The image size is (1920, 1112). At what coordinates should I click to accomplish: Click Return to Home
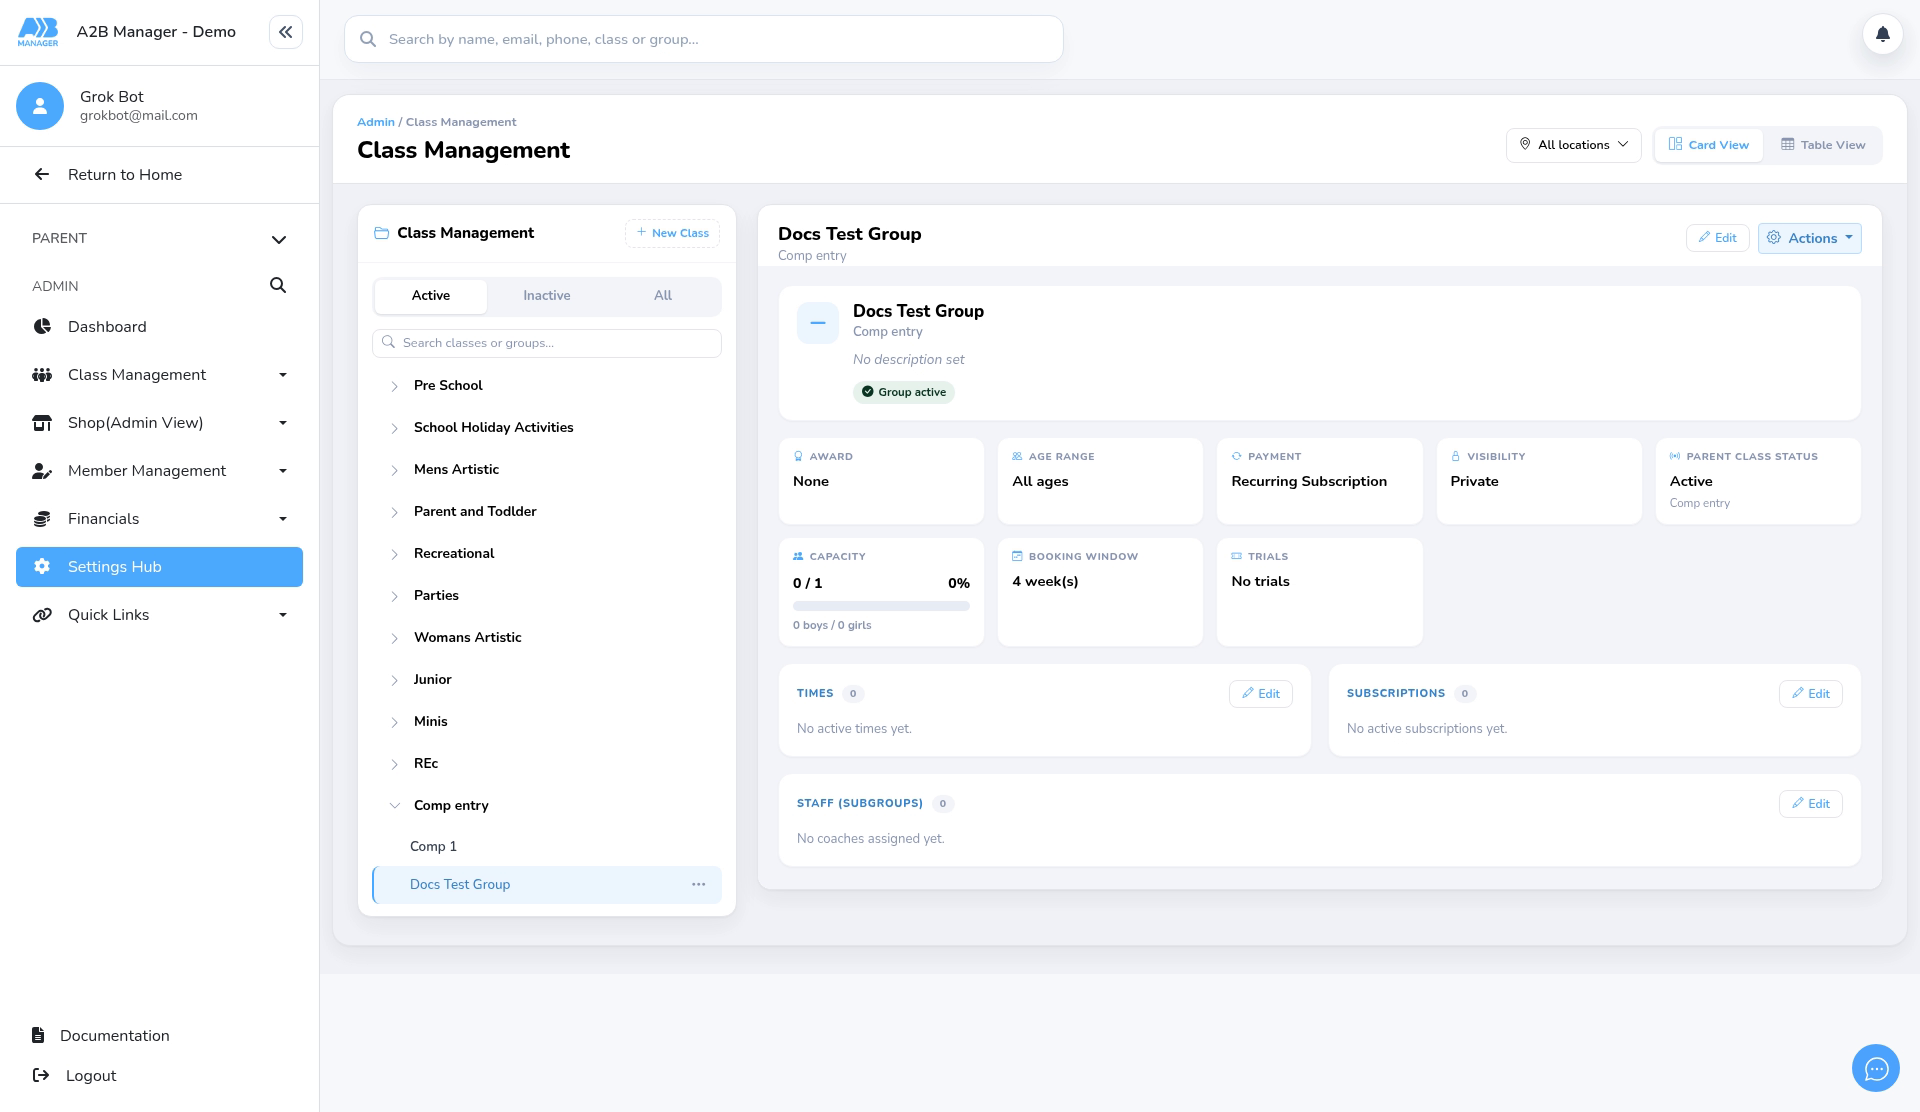click(125, 175)
